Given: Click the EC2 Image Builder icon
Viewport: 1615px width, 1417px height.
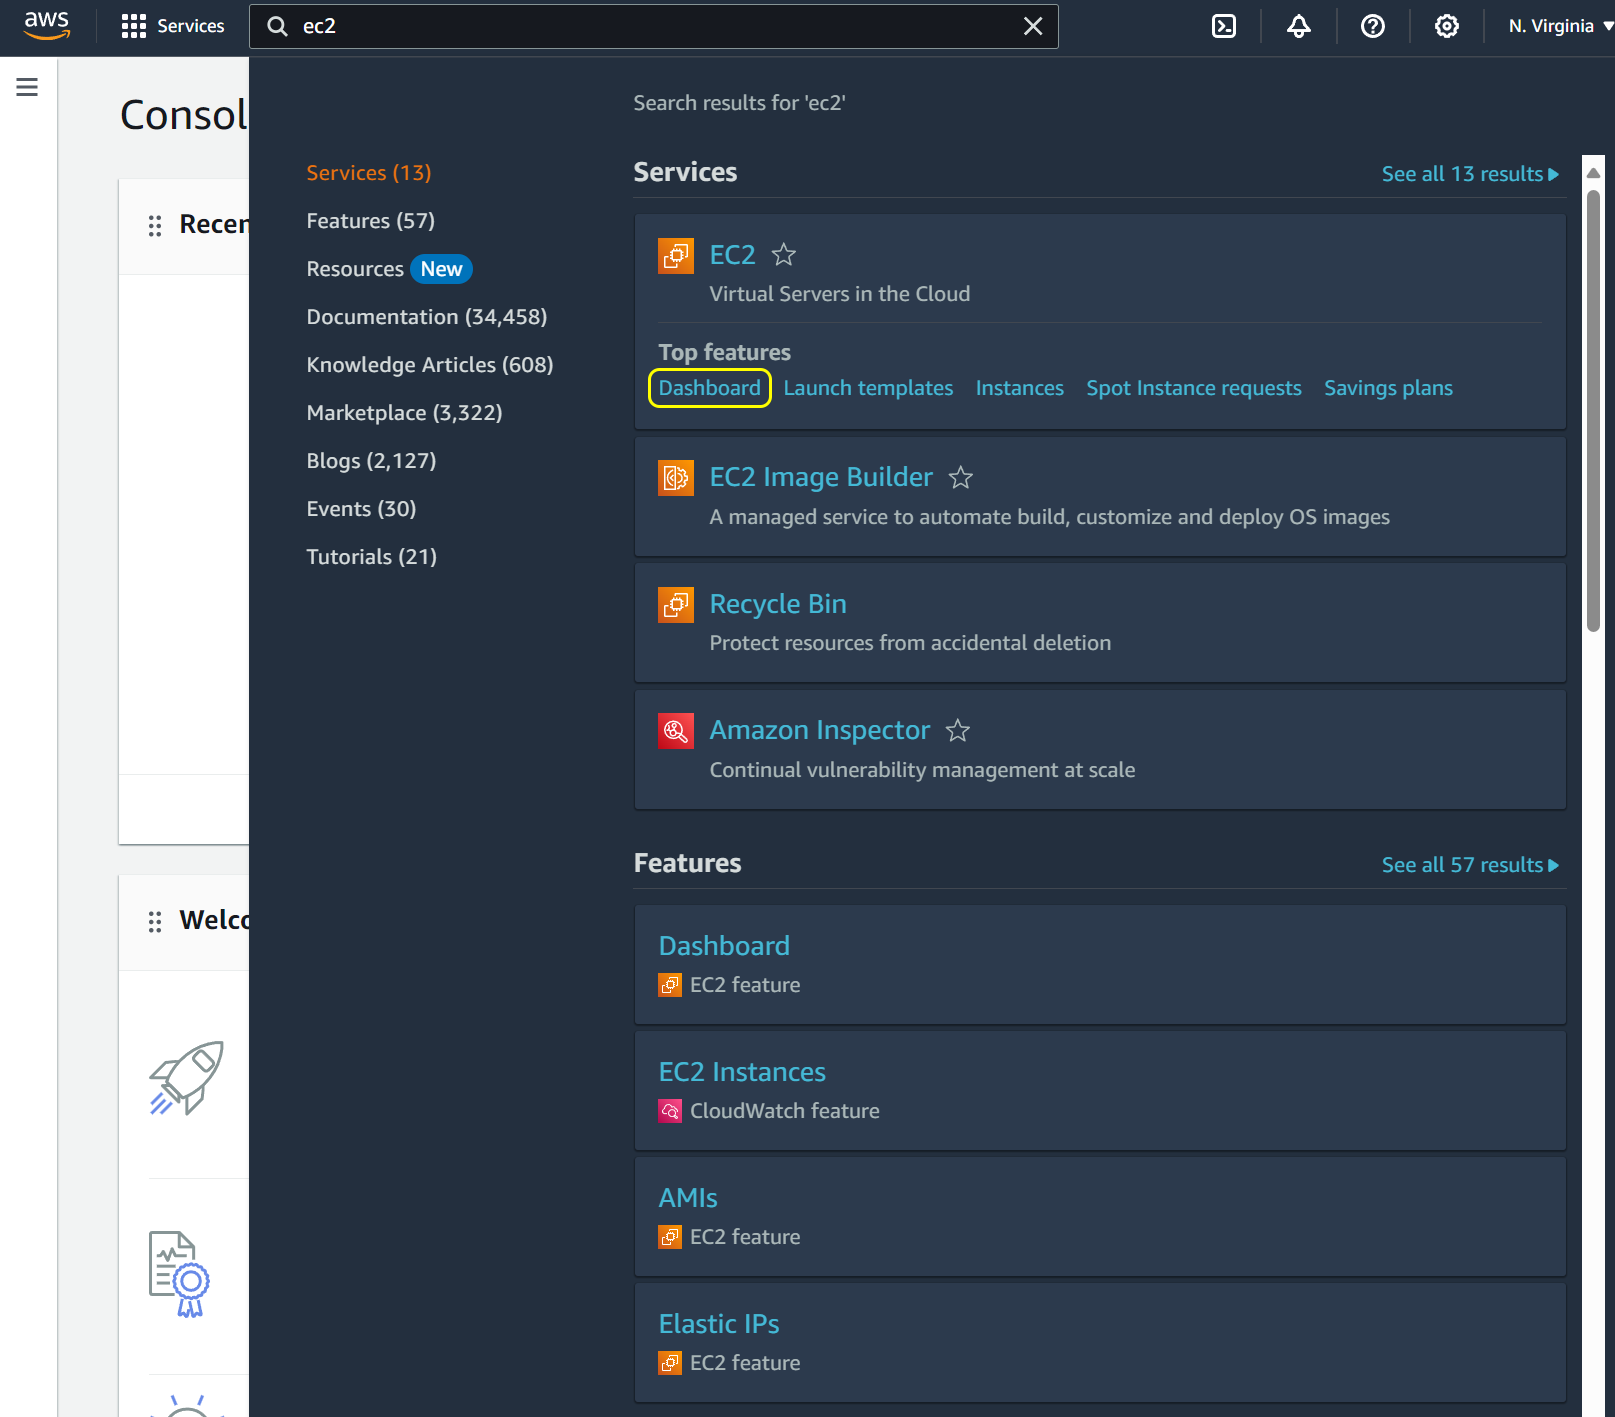Looking at the screenshot, I should pos(676,478).
